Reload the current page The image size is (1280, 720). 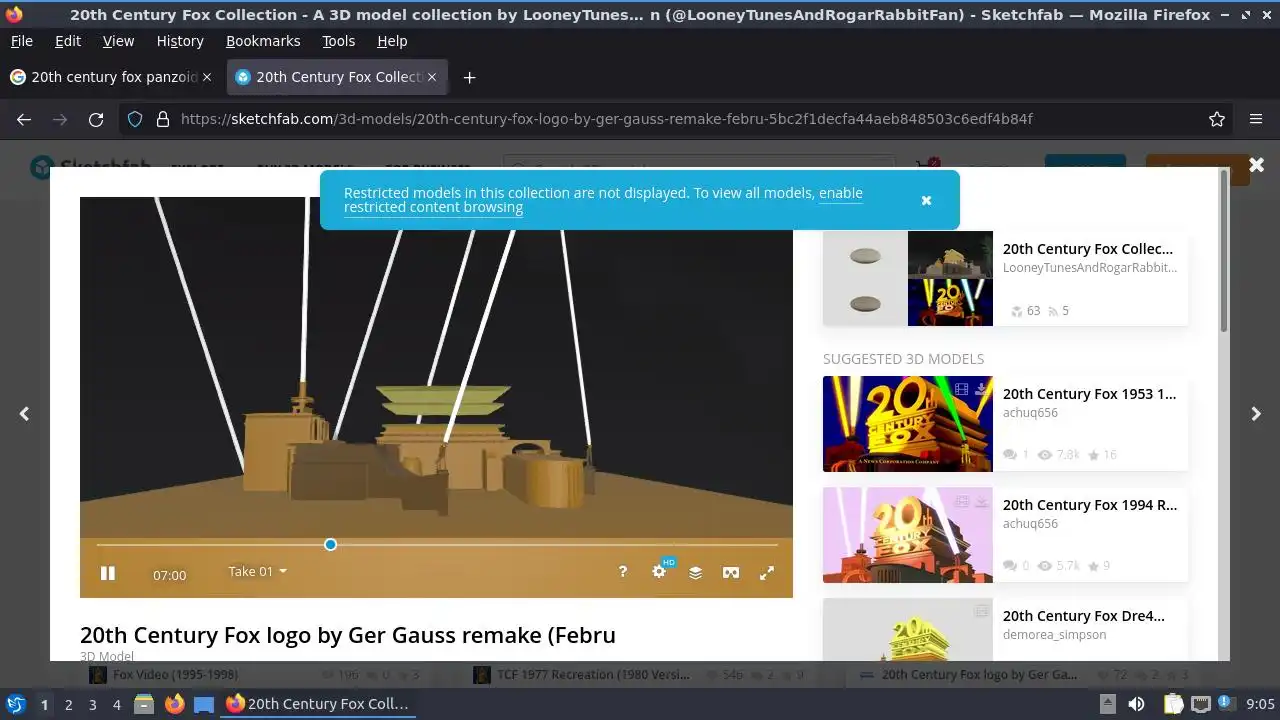click(96, 119)
